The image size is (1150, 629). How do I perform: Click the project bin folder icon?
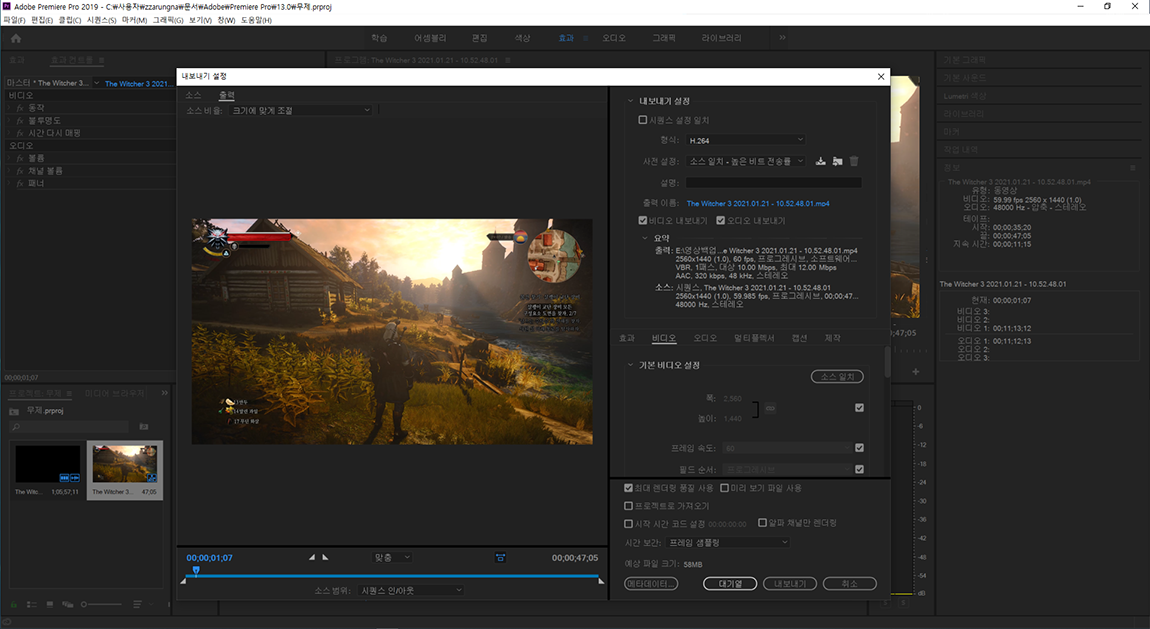(14, 411)
